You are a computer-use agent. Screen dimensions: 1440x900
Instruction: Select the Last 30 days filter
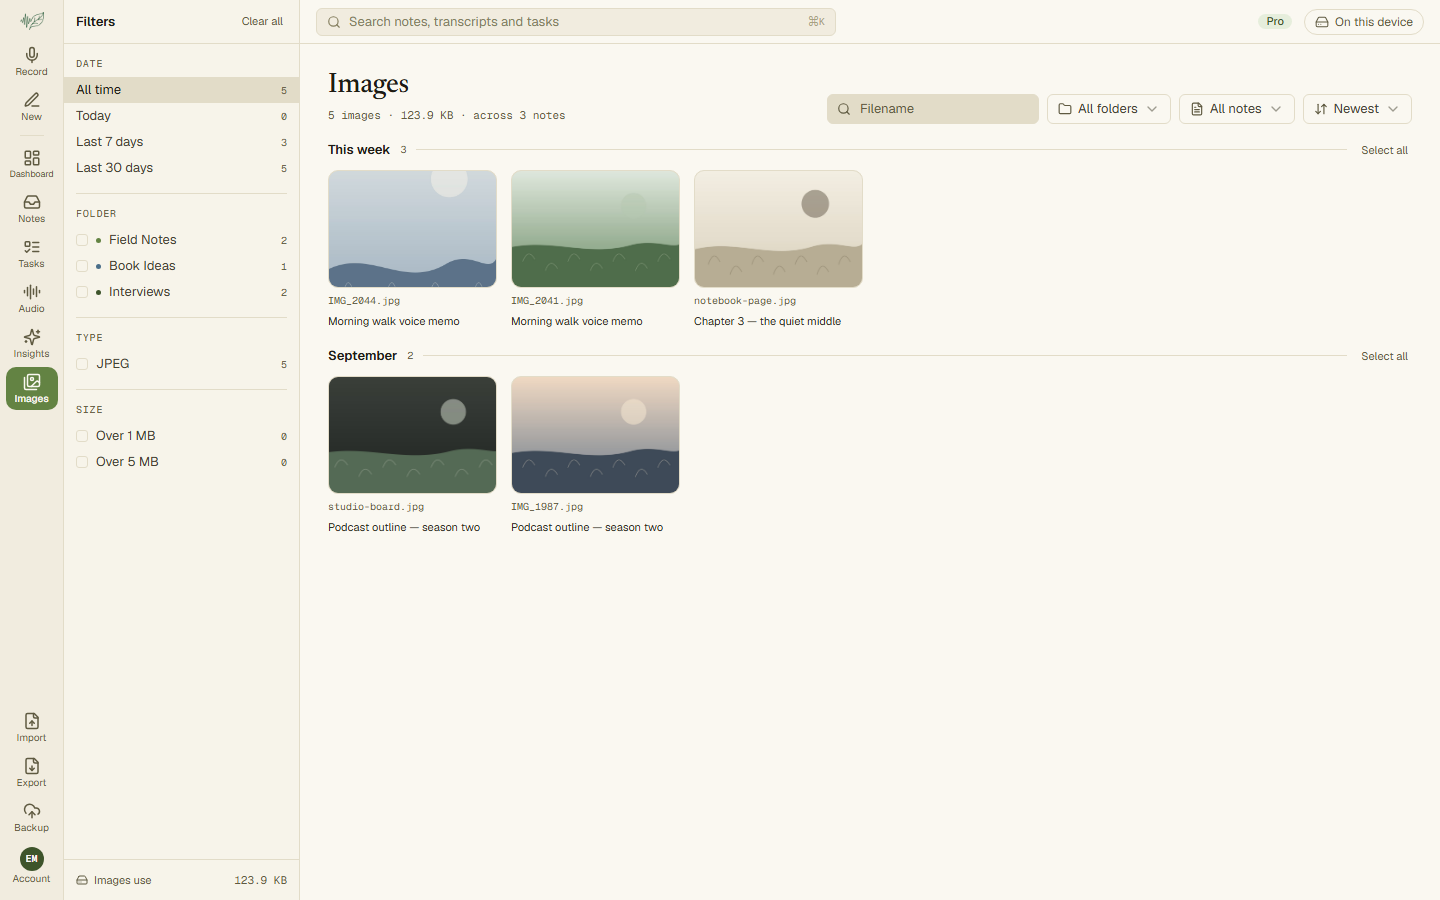[181, 168]
